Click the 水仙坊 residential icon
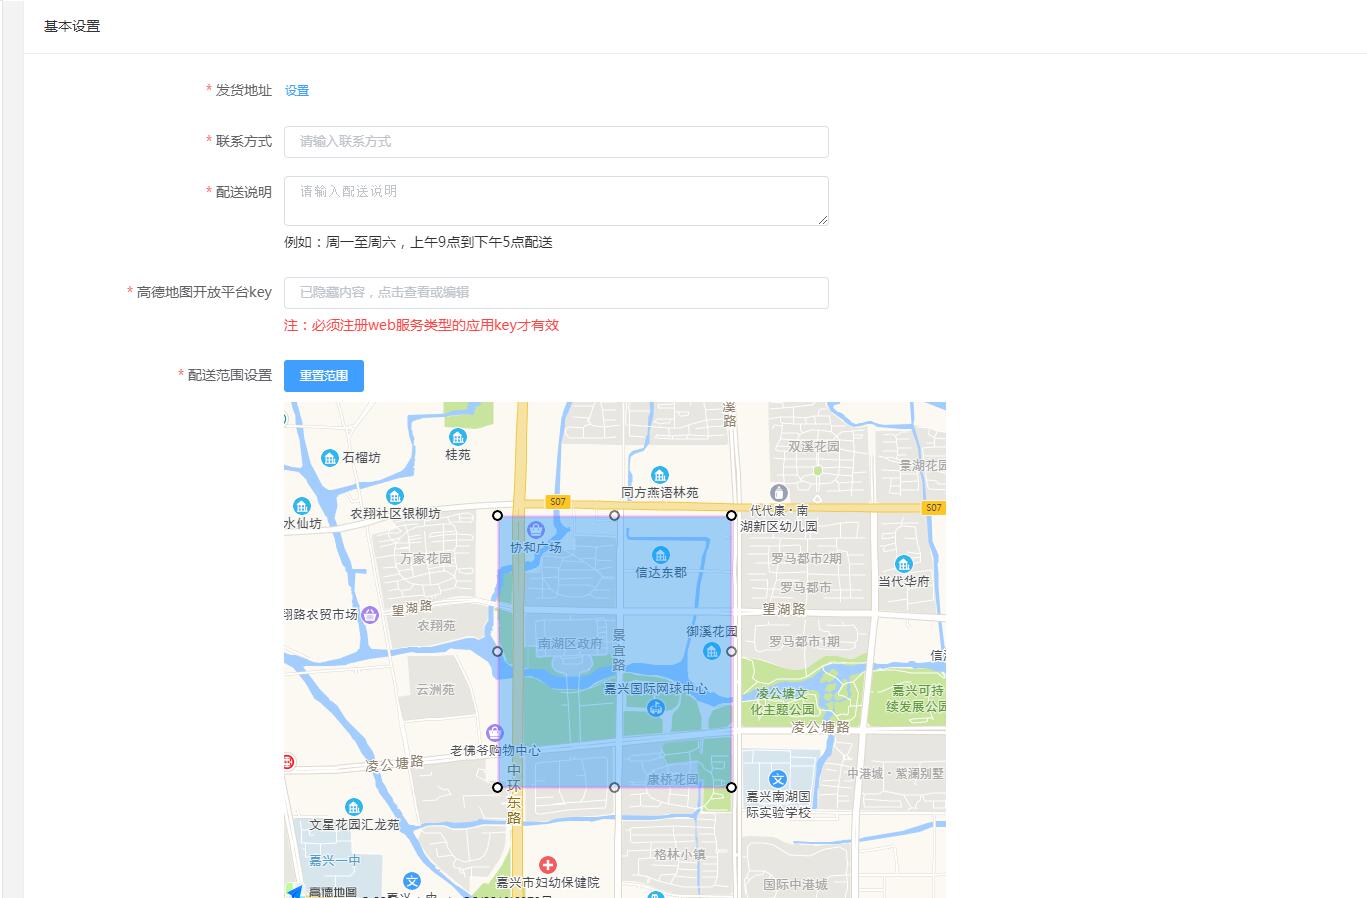Screen dimensions: 1367x898 301,506
